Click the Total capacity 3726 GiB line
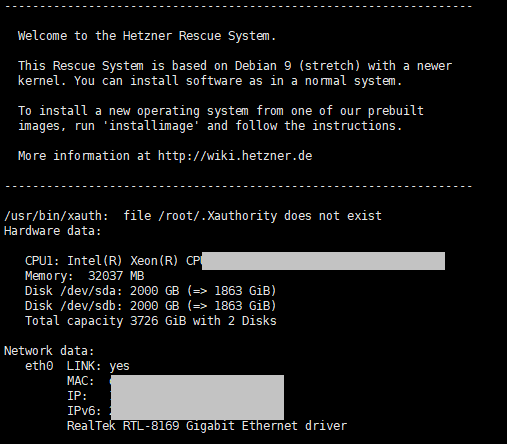 151,321
